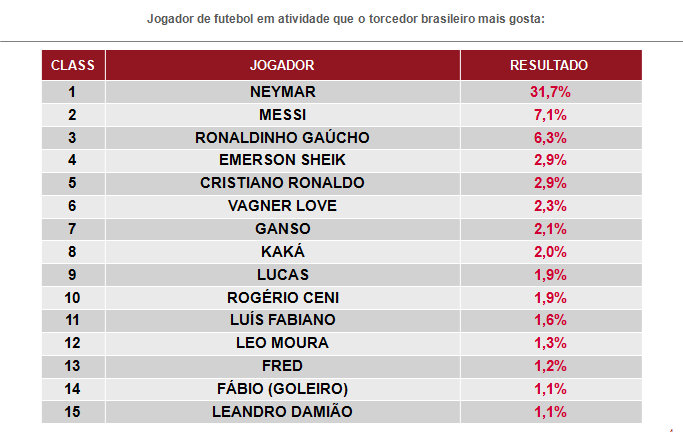Click the JOGADOR column header
This screenshot has height=432, width=683.
coord(282,65)
